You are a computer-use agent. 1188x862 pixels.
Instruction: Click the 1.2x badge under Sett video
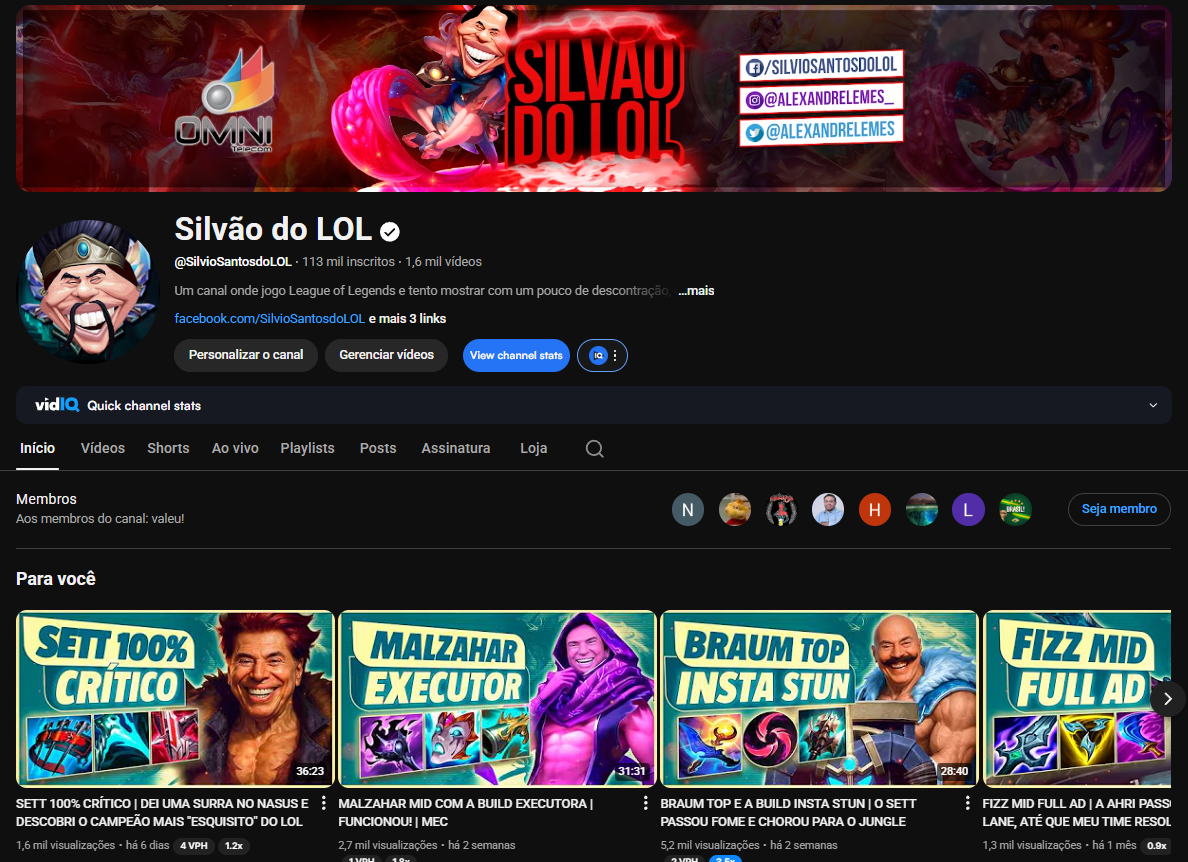pyautogui.click(x=233, y=845)
